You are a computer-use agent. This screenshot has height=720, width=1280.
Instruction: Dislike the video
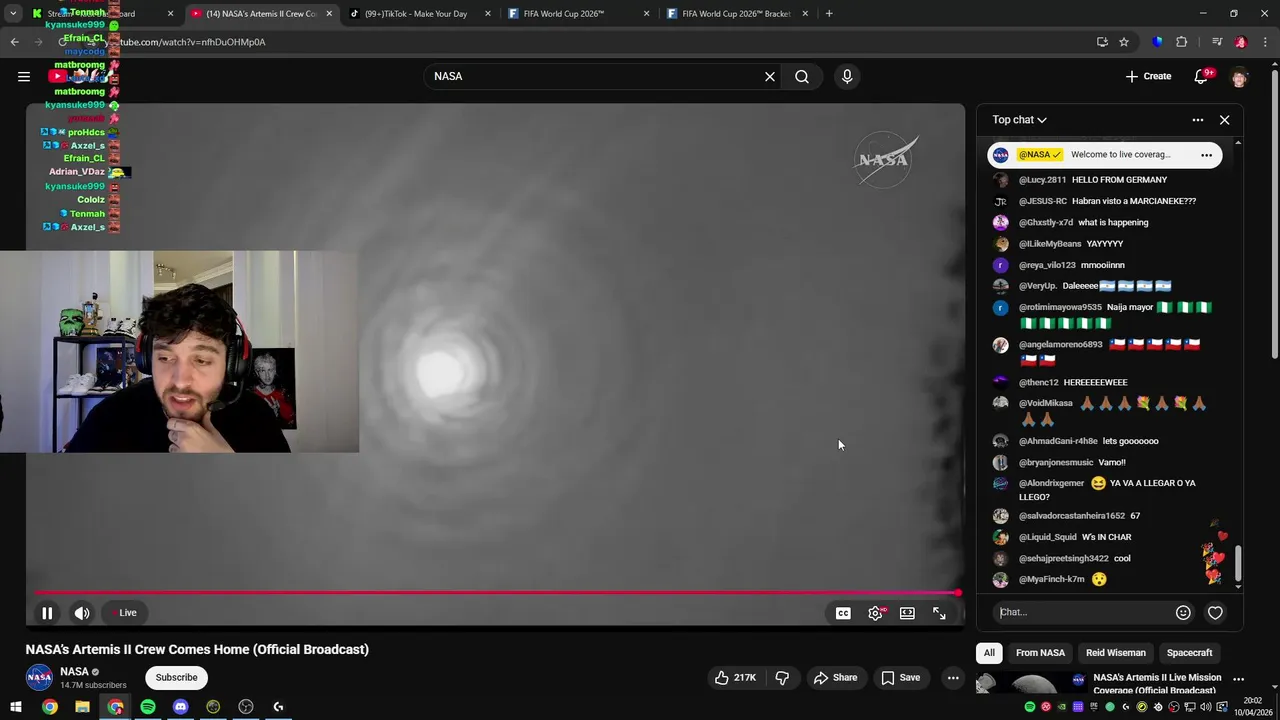pyautogui.click(x=782, y=677)
